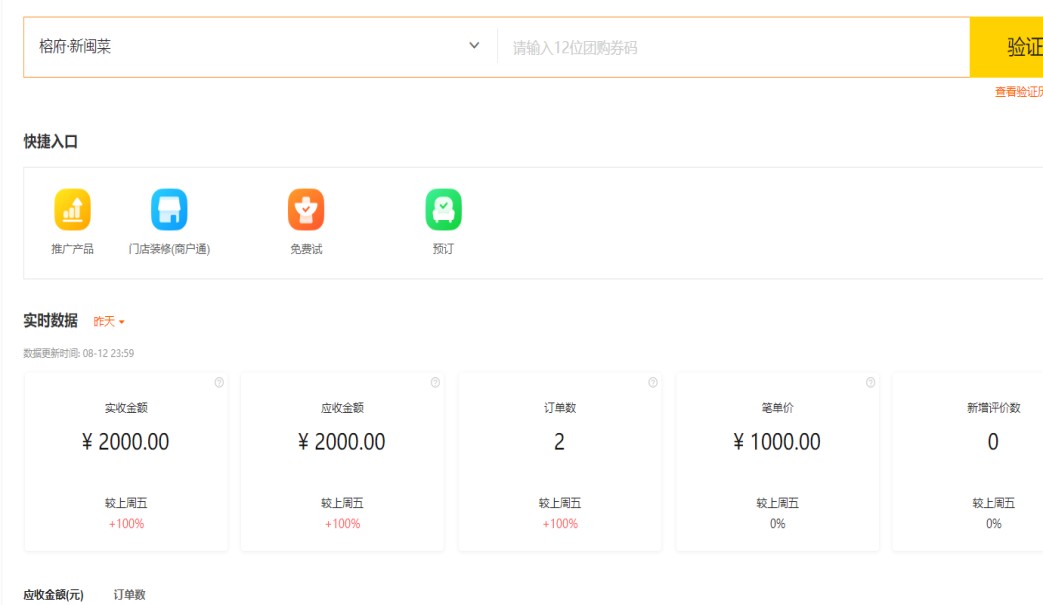Click help icon on 订单数 card
The width and height of the screenshot is (1043, 605).
[x=653, y=383]
